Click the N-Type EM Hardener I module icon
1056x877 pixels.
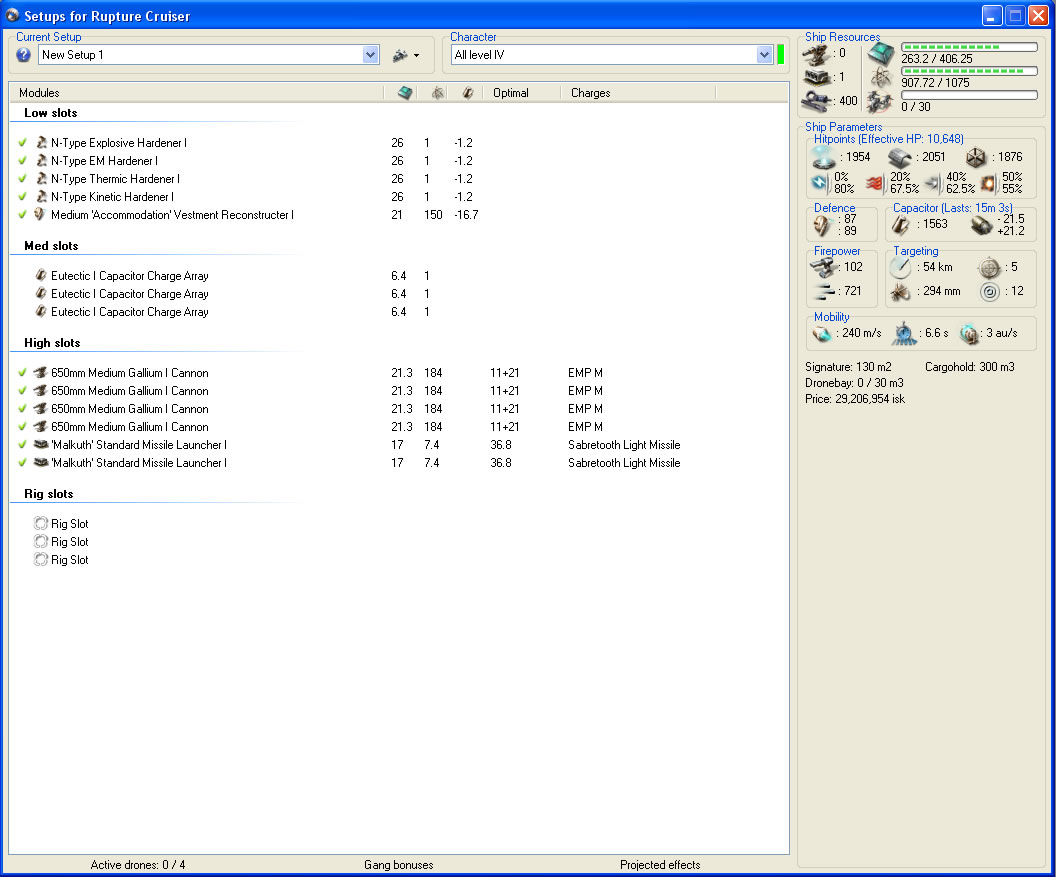coord(41,161)
